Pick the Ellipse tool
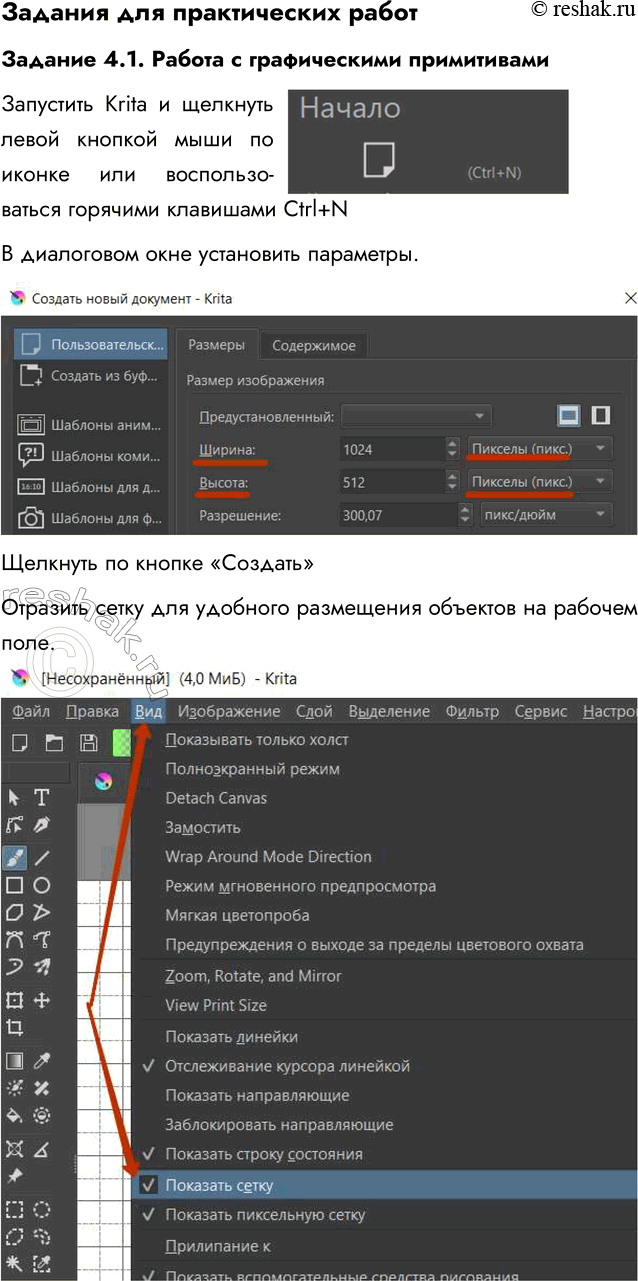This screenshot has height=1281, width=638. click(42, 885)
